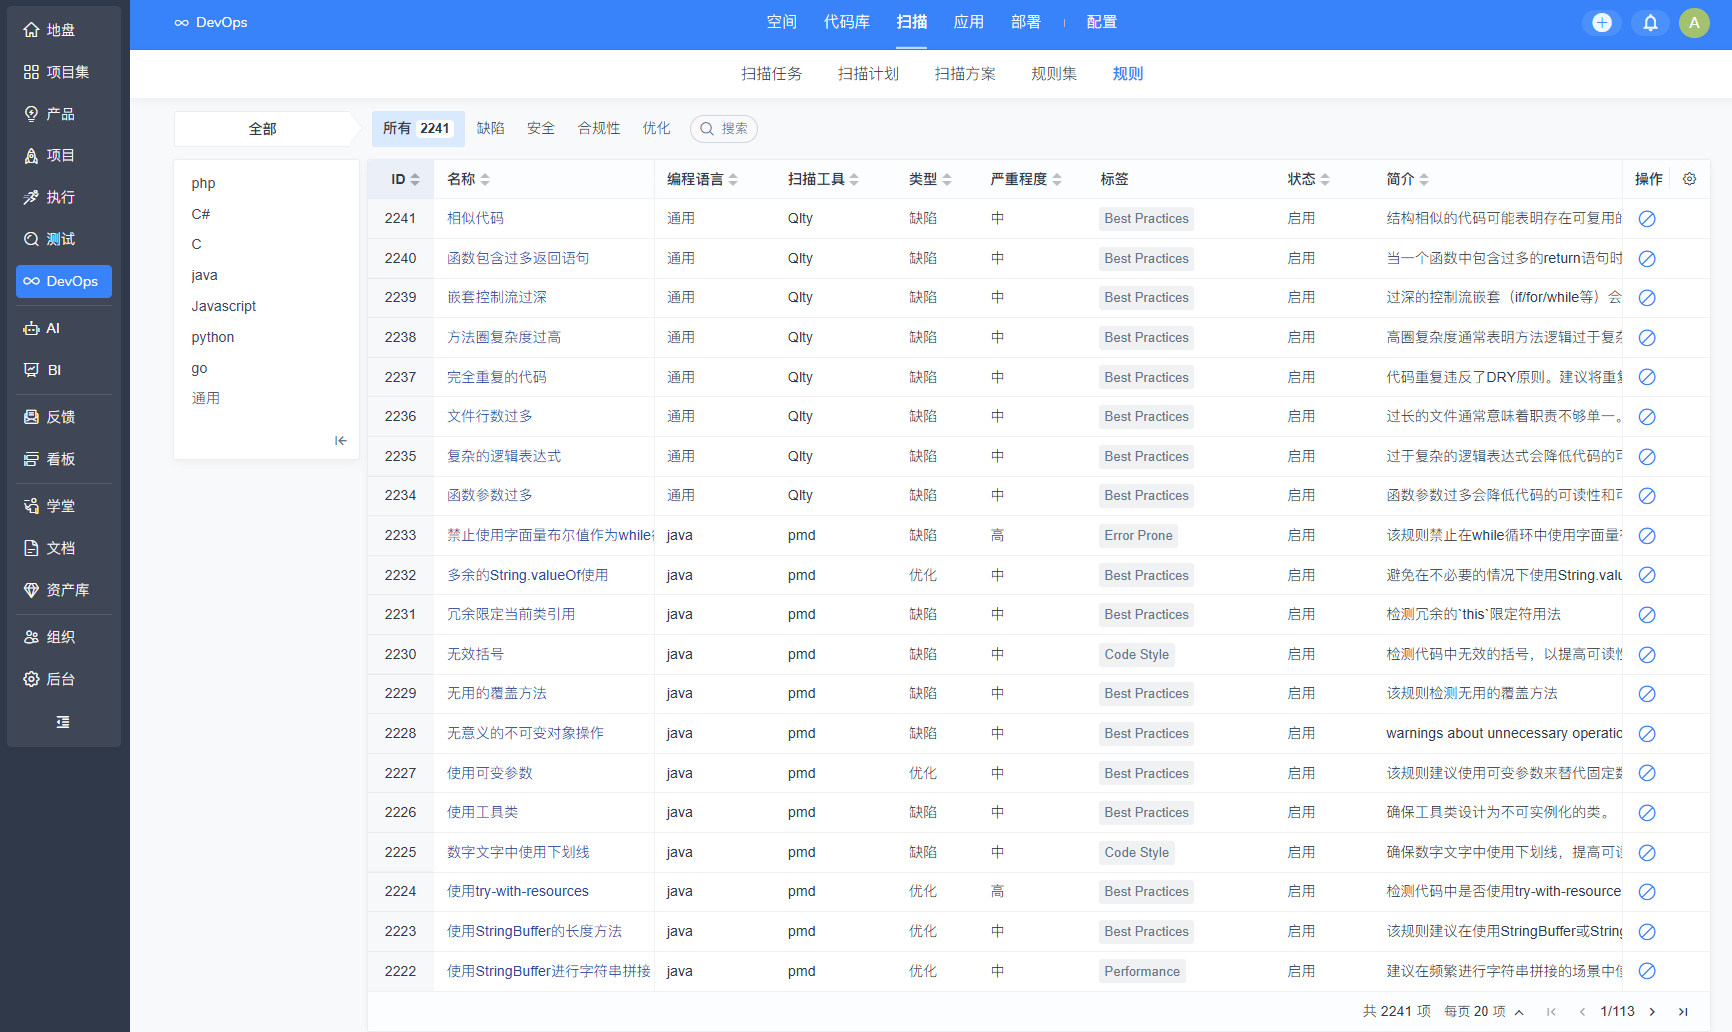Sort by 严重程度 column header
The height and width of the screenshot is (1032, 1732).
[x=1025, y=179]
